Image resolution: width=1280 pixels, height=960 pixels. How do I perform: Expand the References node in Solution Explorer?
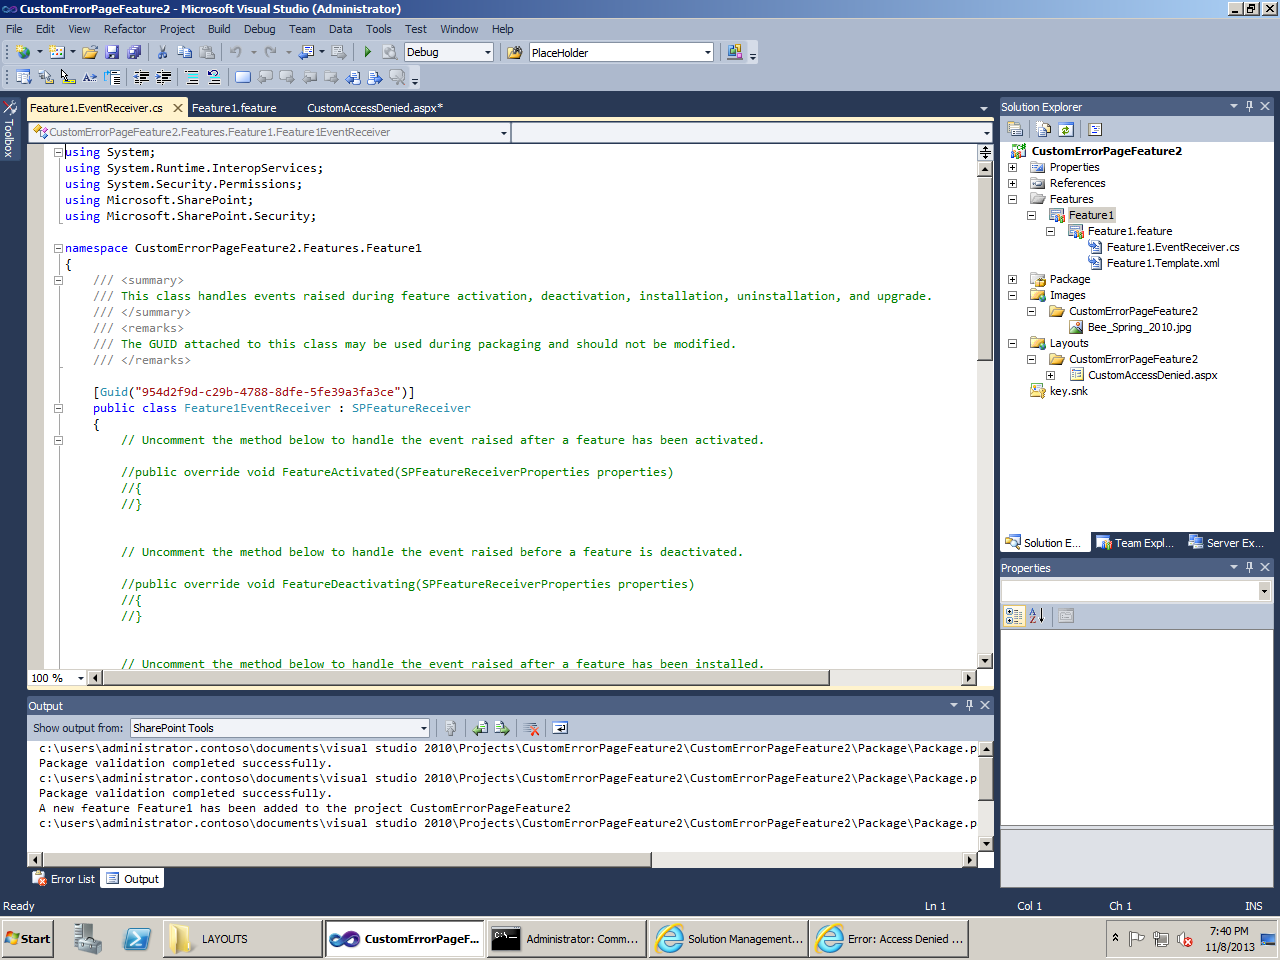[x=1012, y=183]
